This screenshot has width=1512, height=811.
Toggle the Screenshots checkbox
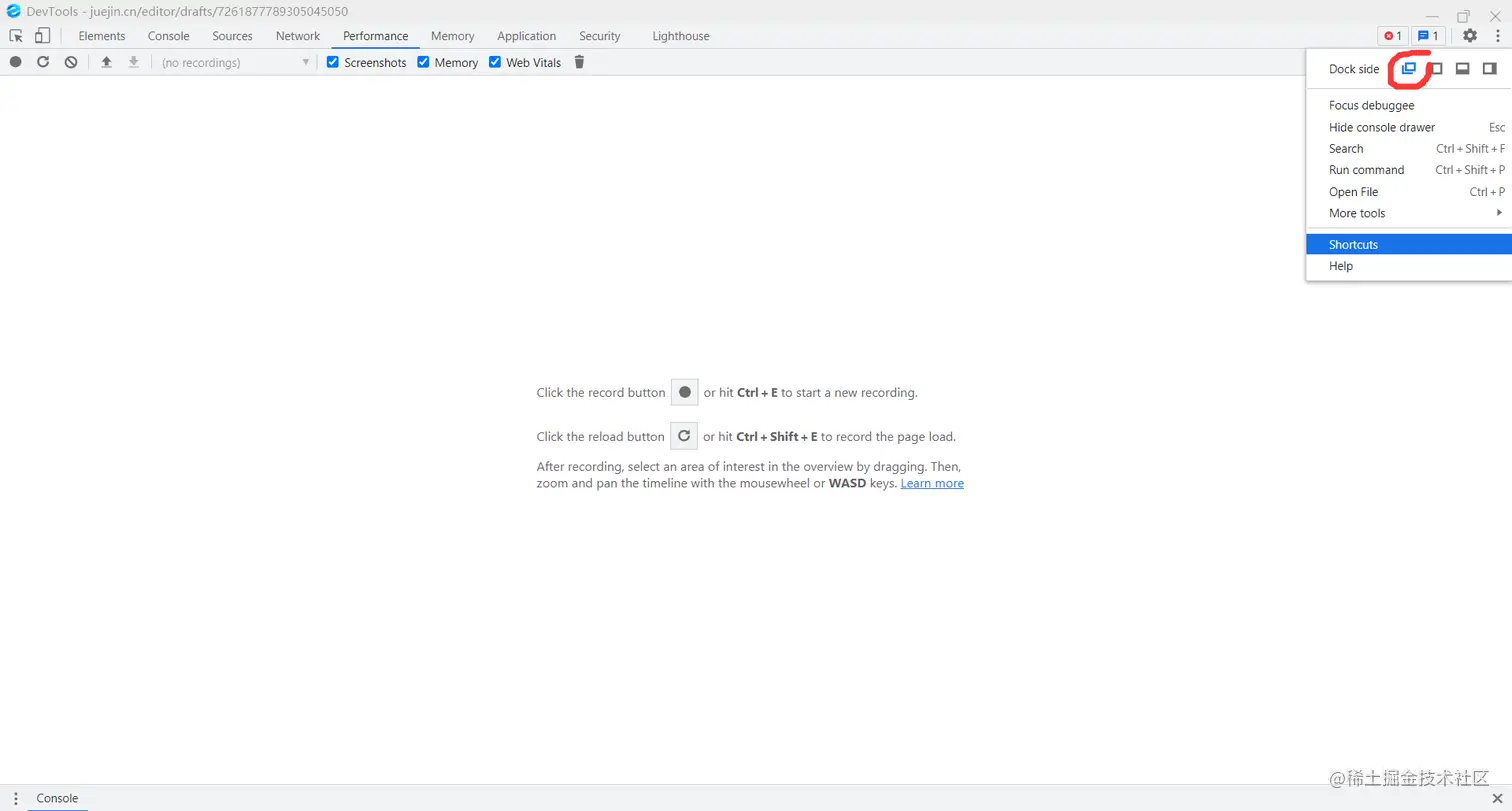pos(334,62)
